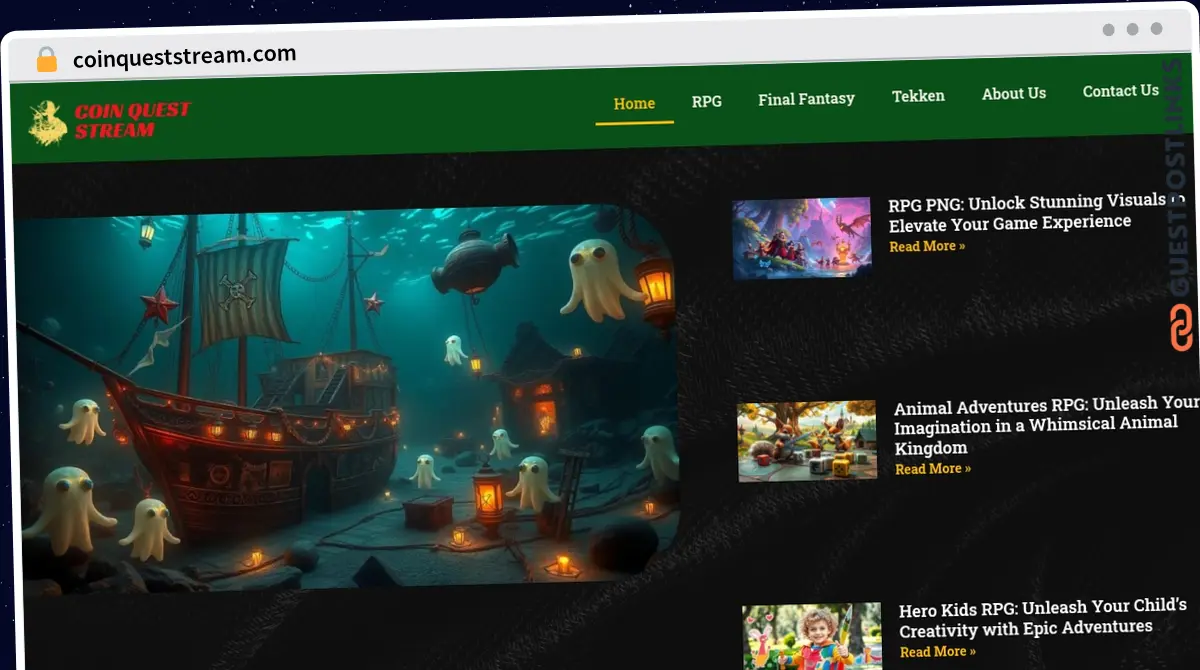Image resolution: width=1200 pixels, height=670 pixels.
Task: Open the Contact Us page
Action: click(1120, 91)
